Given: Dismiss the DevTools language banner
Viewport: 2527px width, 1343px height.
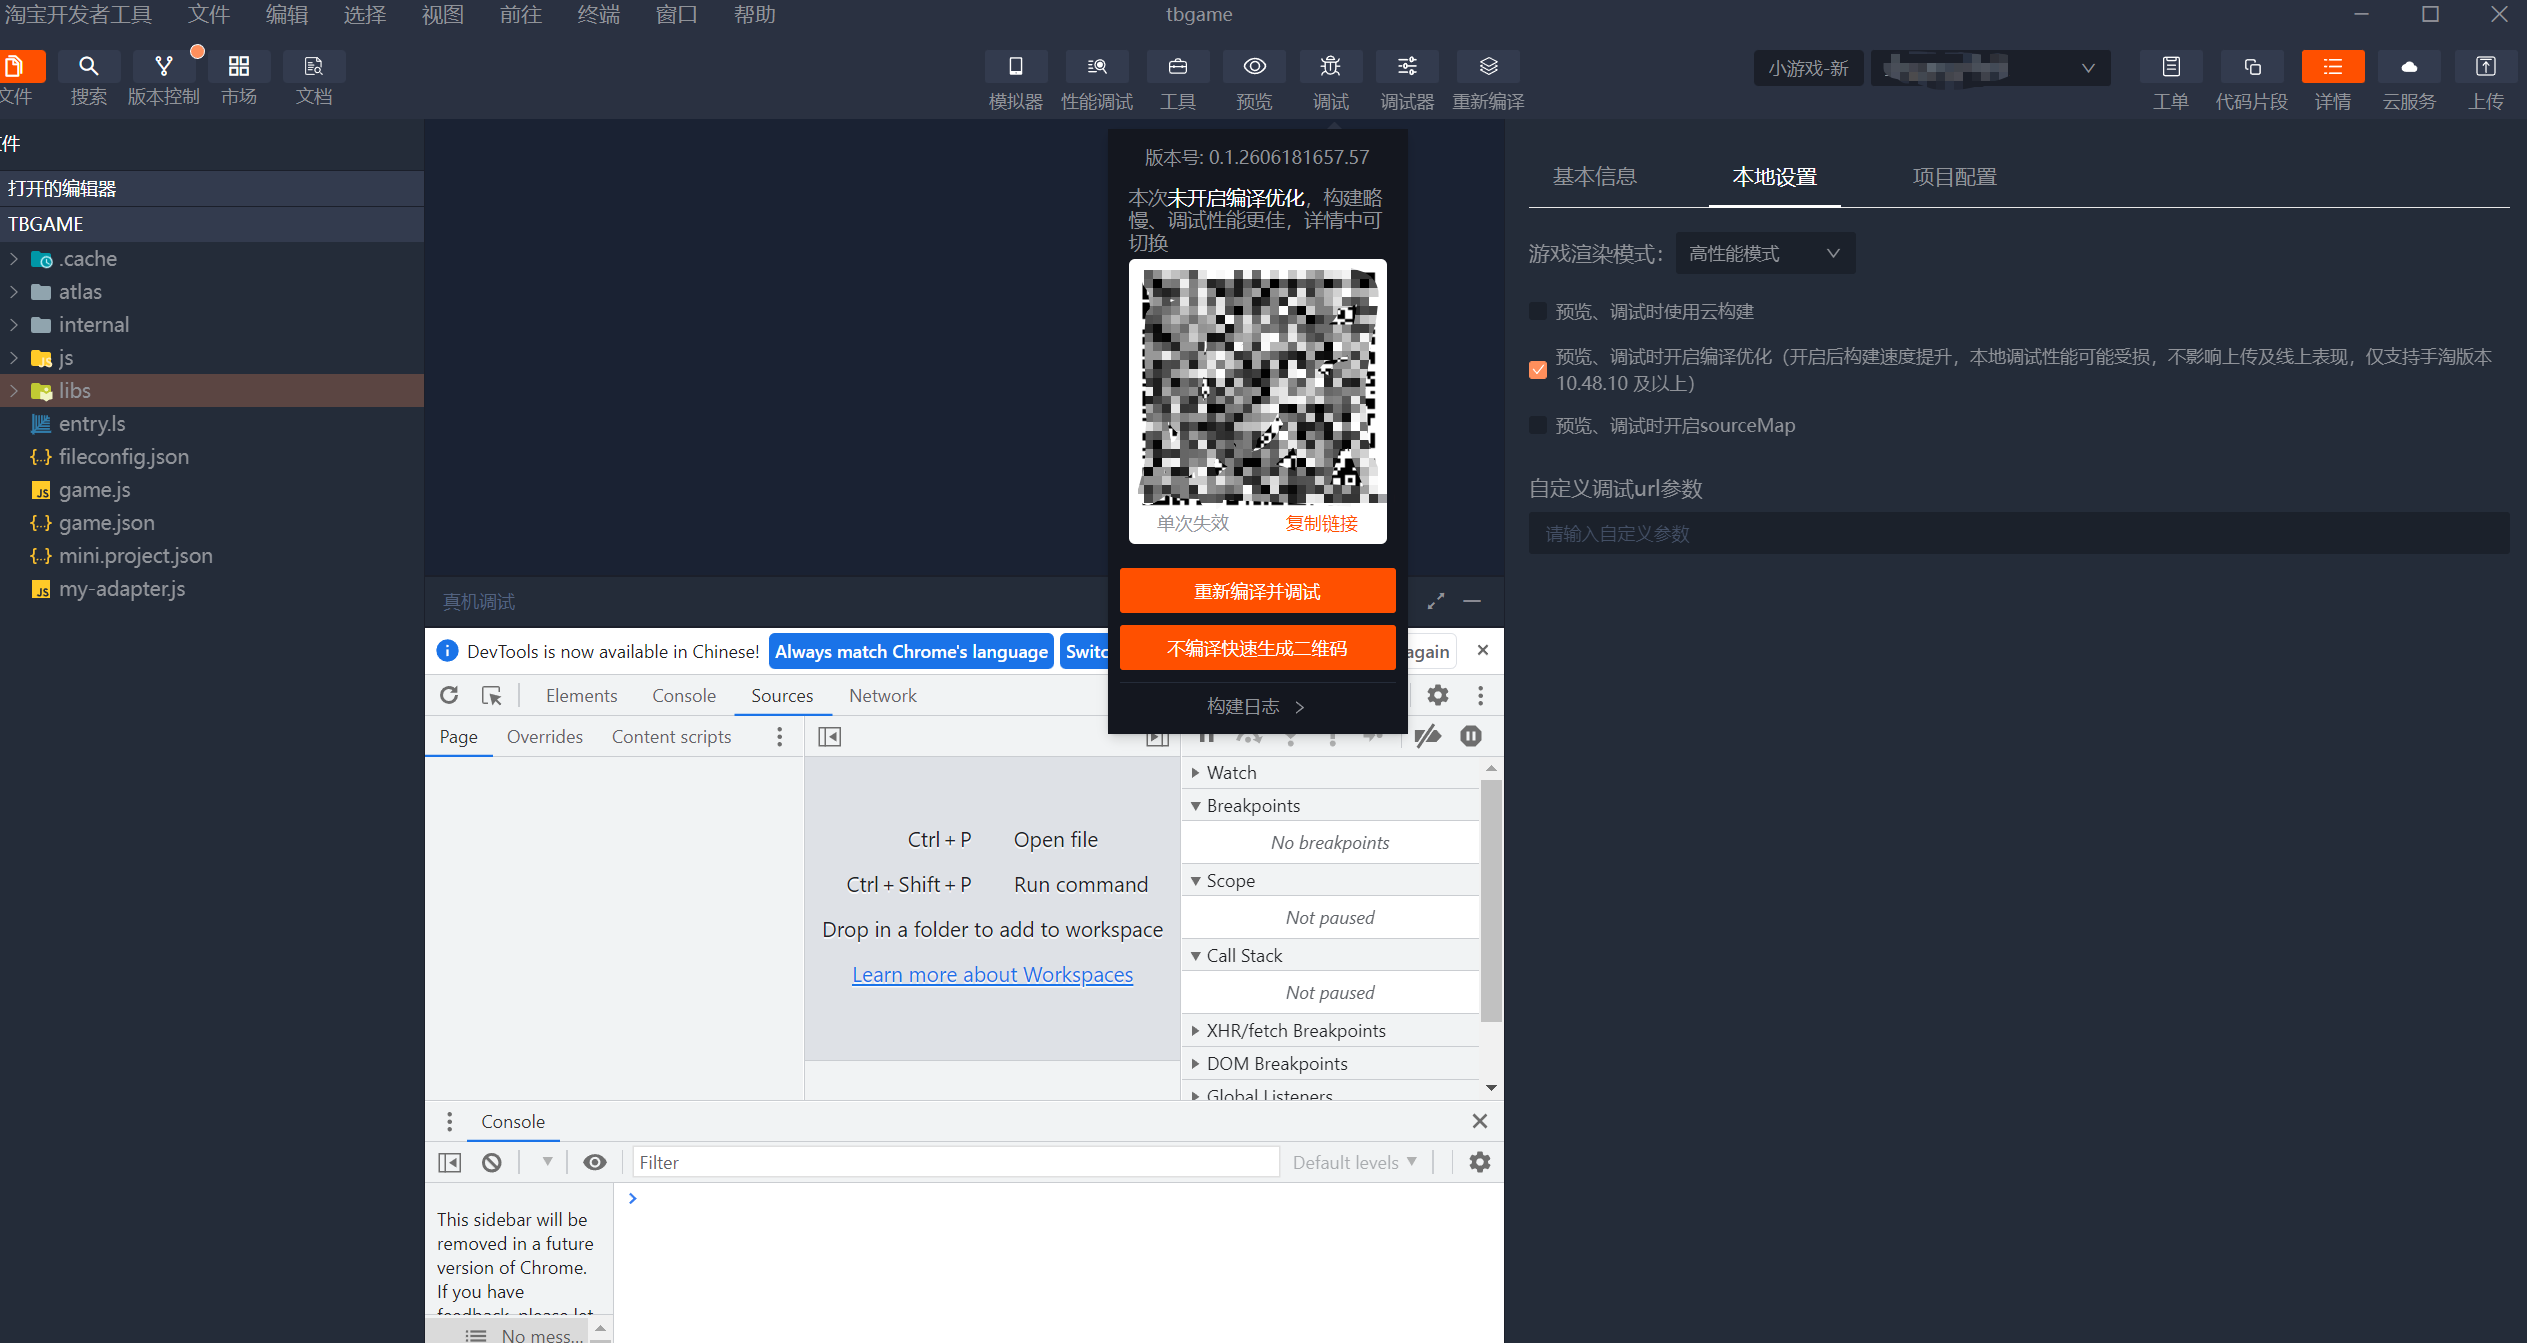Looking at the screenshot, I should point(1483,651).
